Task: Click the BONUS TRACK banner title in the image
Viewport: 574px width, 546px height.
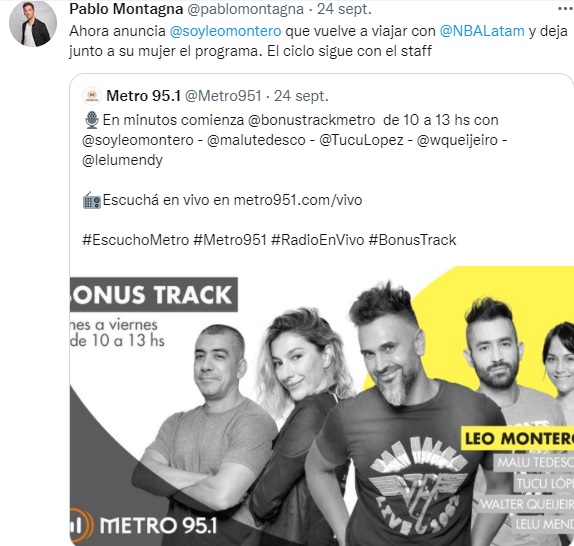Action: click(x=154, y=295)
